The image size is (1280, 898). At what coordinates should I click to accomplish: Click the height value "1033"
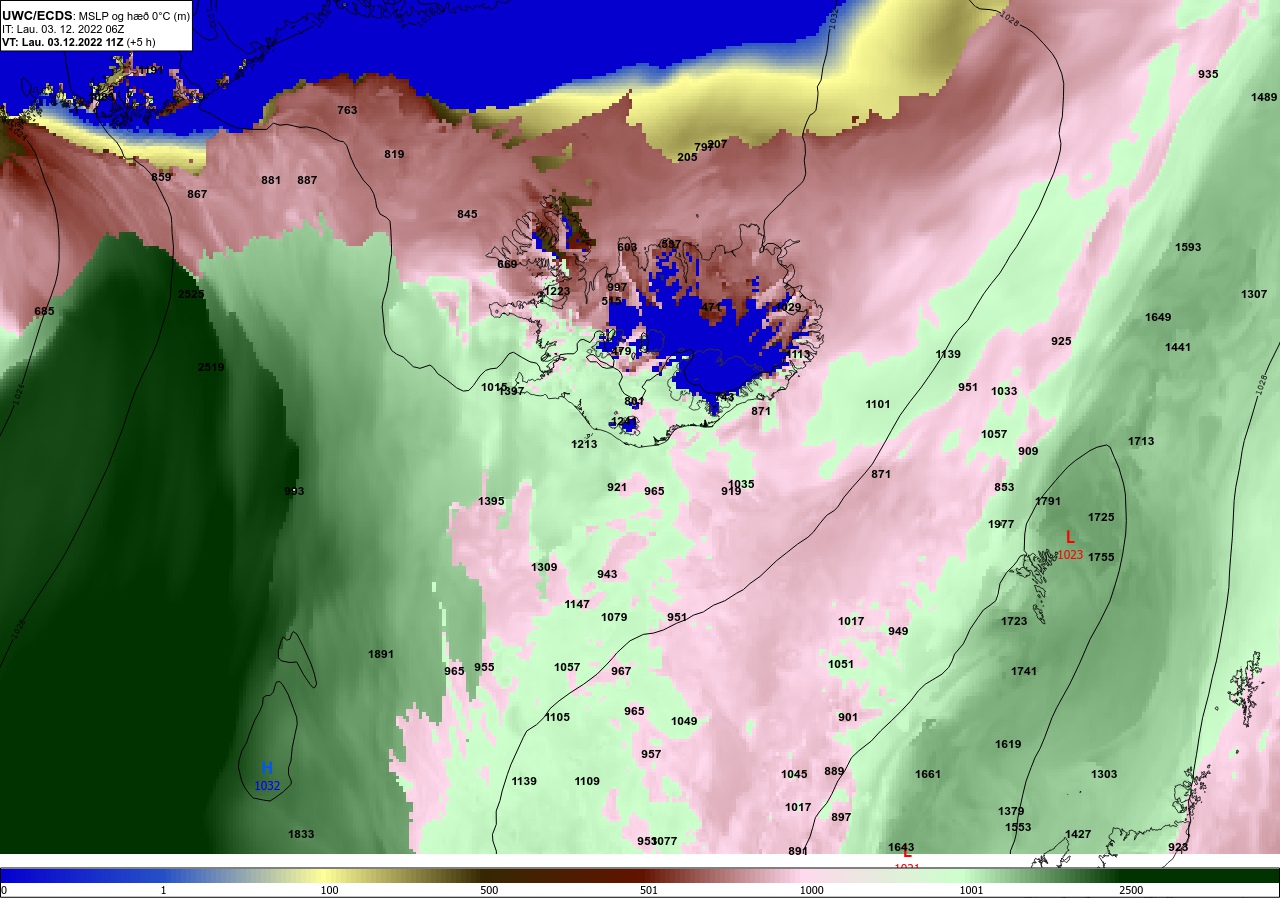pos(1004,391)
